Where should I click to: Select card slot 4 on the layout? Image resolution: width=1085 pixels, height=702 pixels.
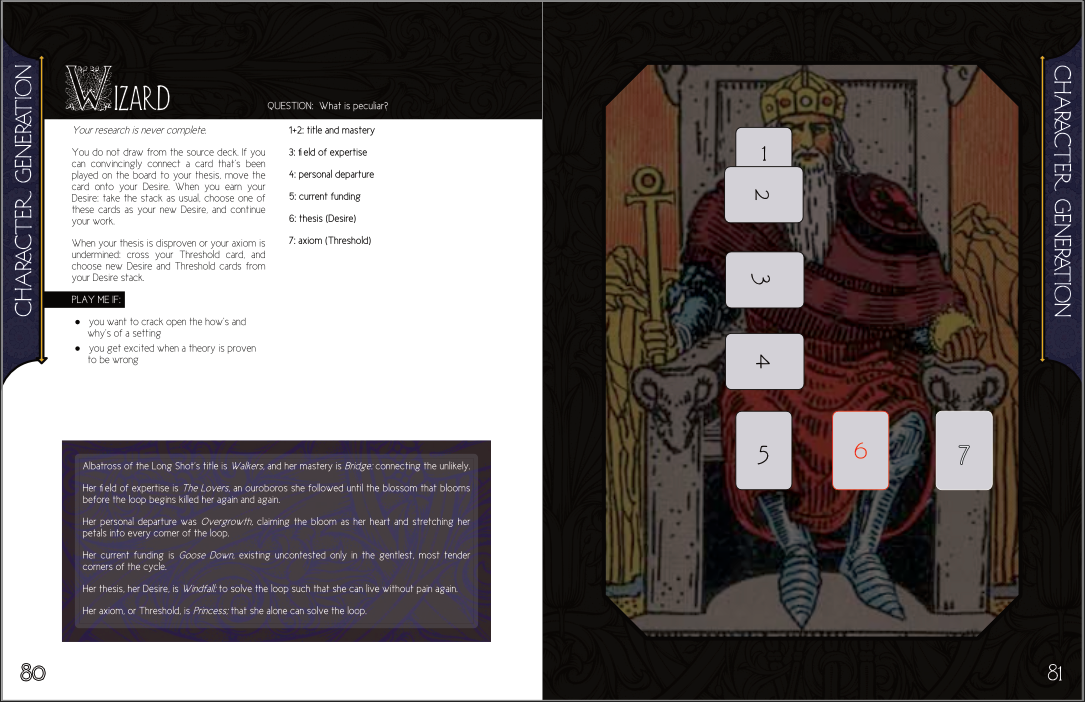[x=765, y=362]
